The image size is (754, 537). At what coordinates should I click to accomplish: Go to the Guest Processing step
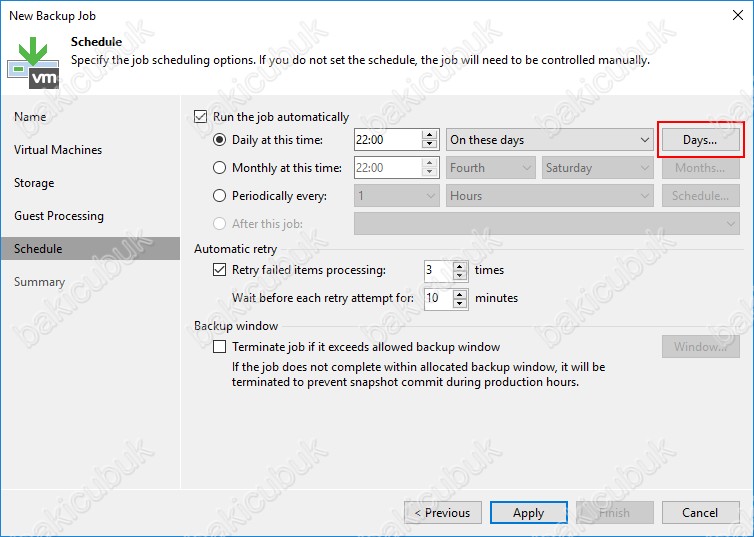coord(59,216)
